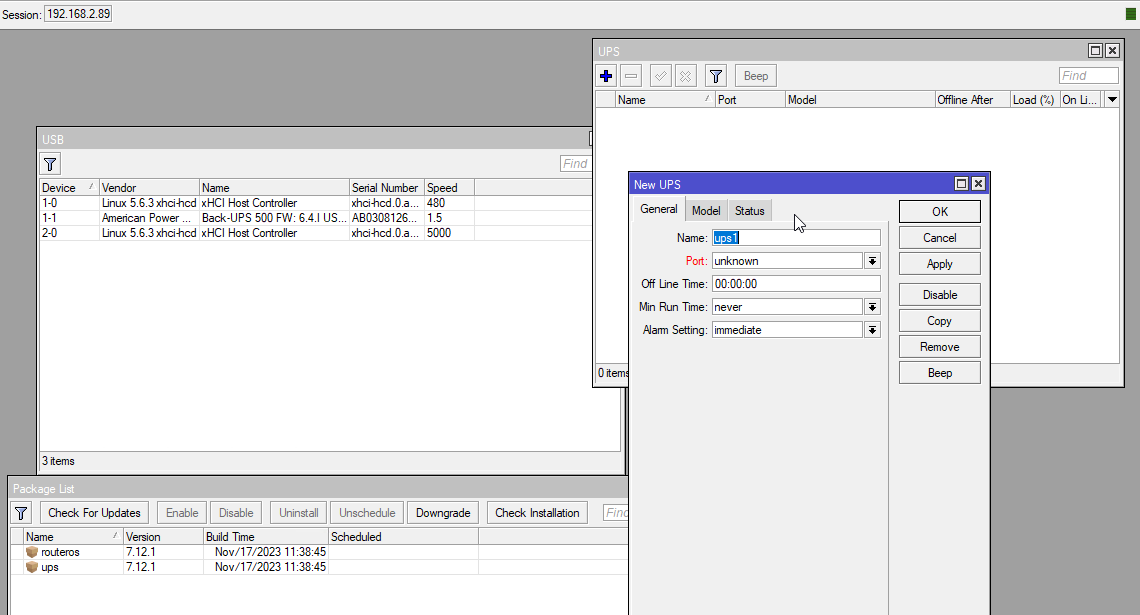Click the disable cross icon in UPS toolbar
This screenshot has height=615, width=1140.
coord(686,75)
